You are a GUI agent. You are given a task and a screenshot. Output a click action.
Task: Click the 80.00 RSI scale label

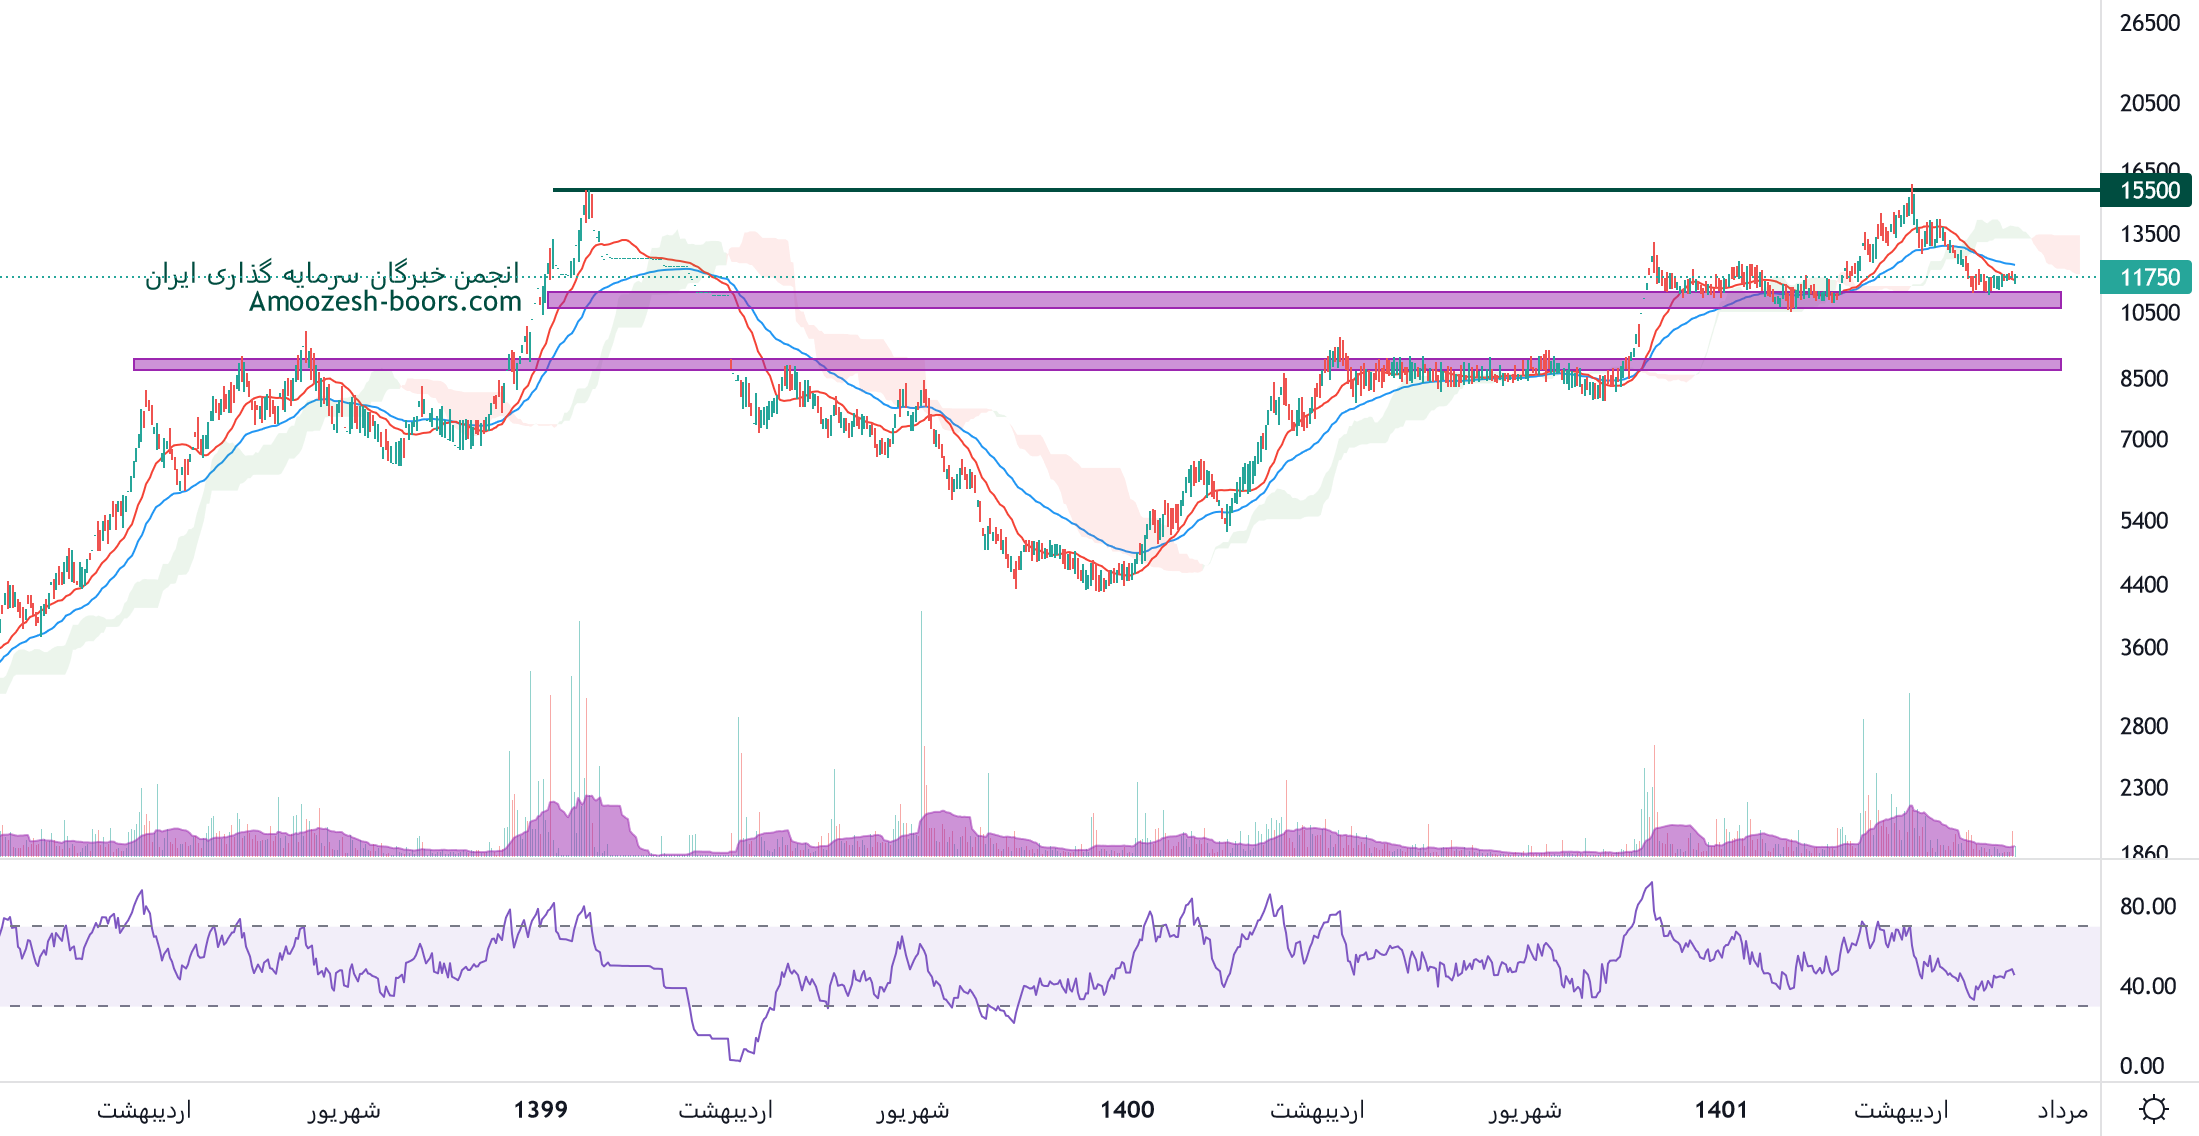click(x=2147, y=906)
